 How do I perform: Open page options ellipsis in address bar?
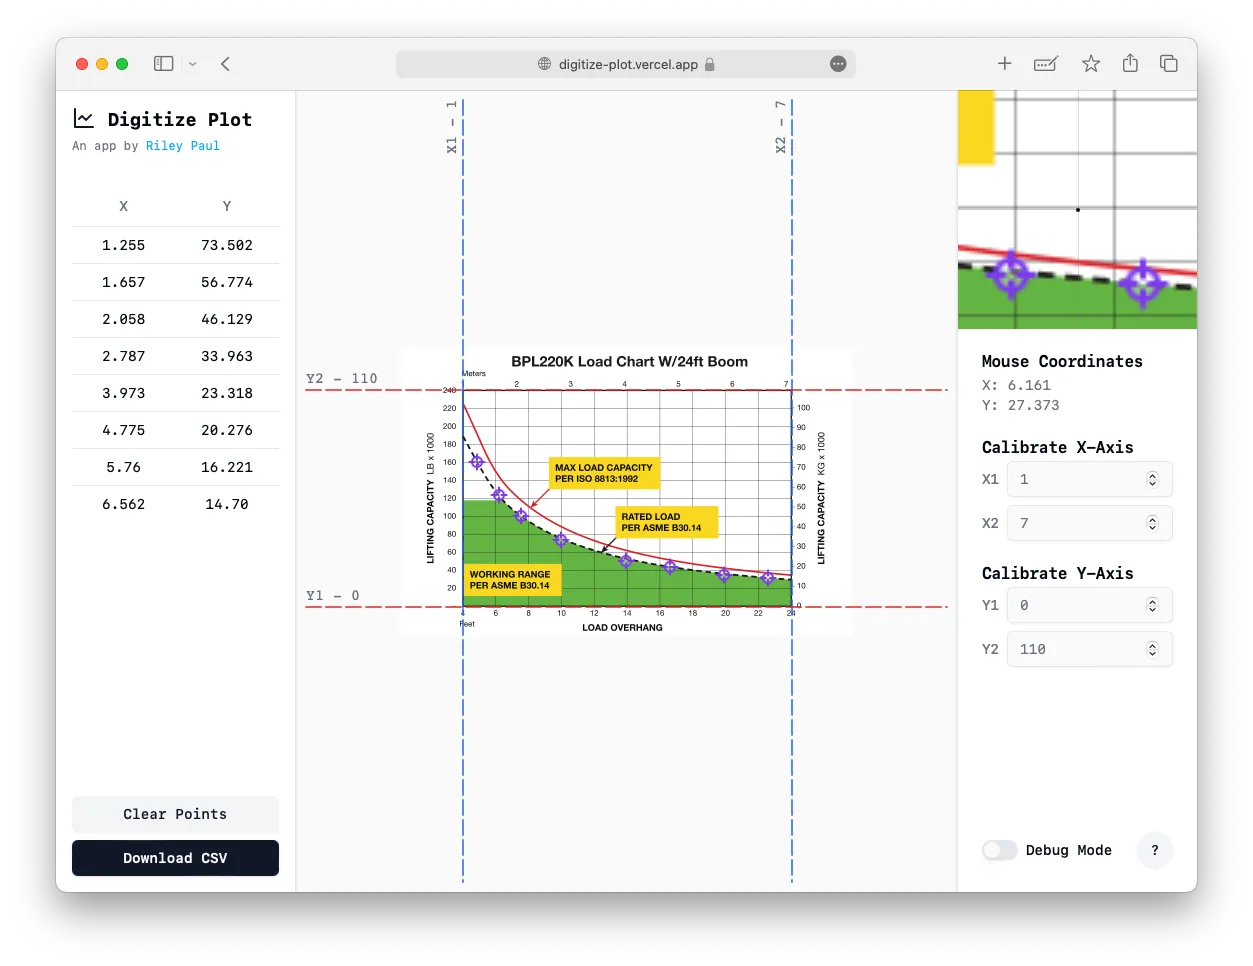coord(838,64)
